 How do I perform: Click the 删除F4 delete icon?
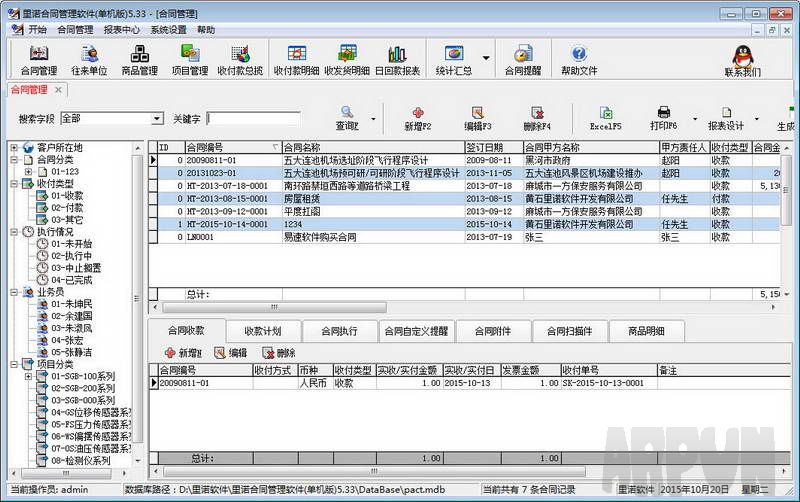[x=536, y=118]
